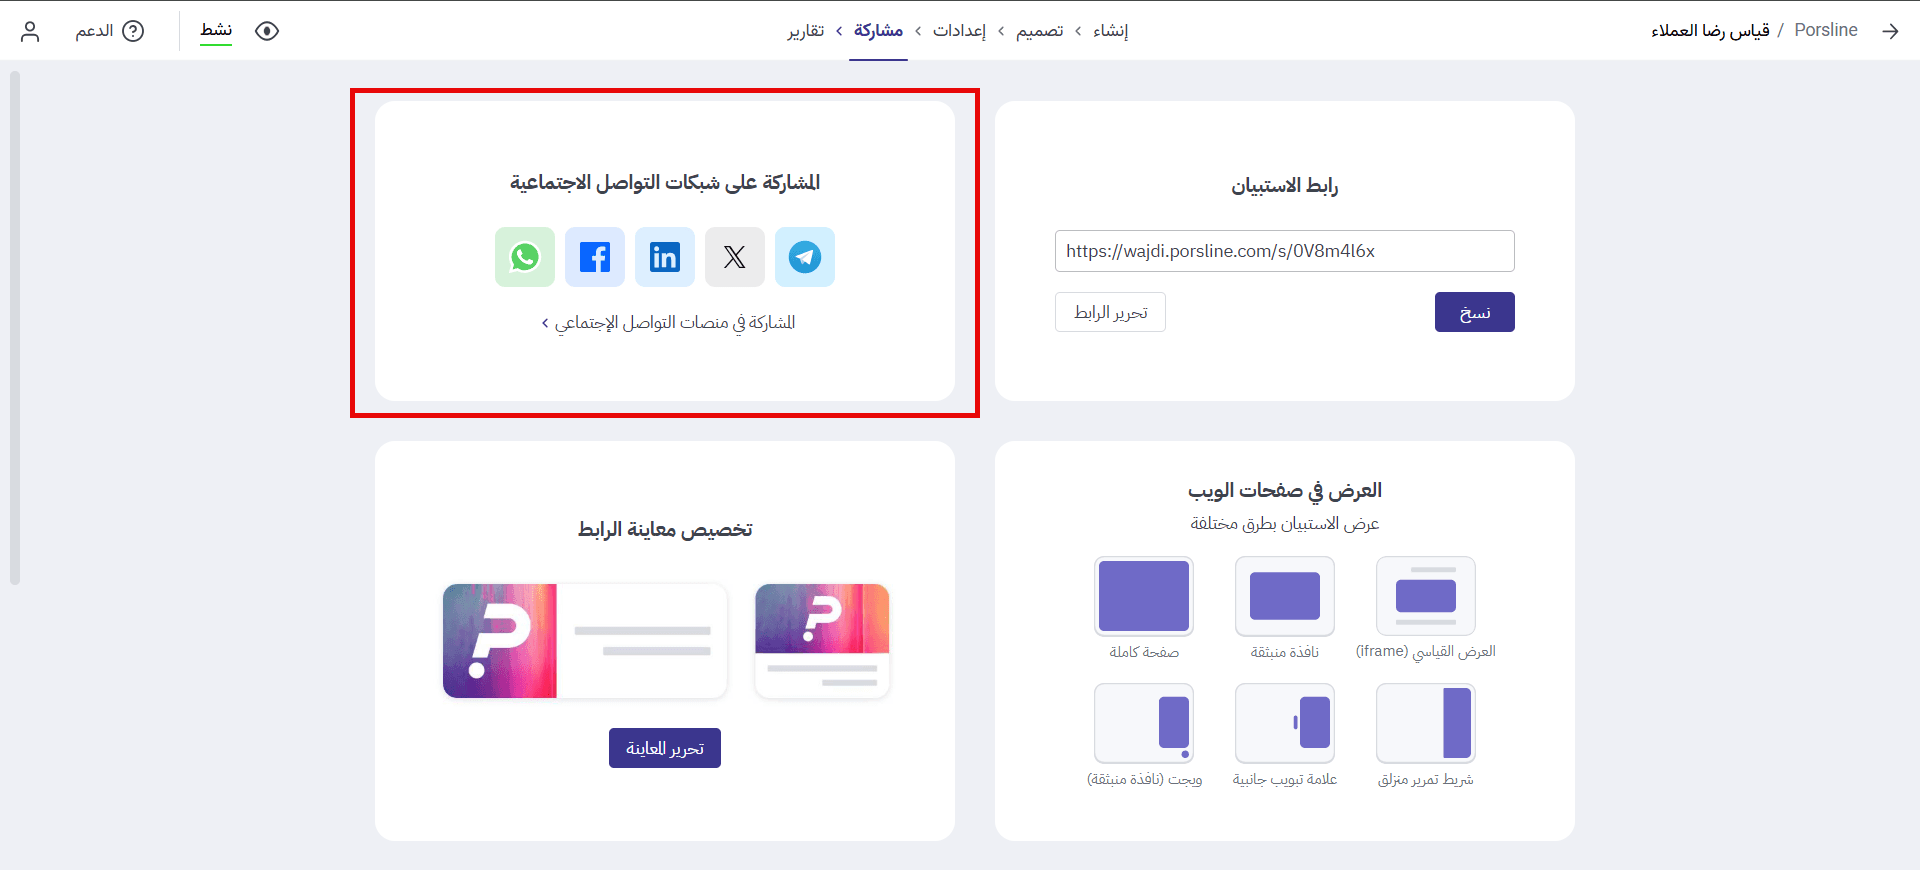
Task: Open the user account profile icon
Action: click(30, 31)
